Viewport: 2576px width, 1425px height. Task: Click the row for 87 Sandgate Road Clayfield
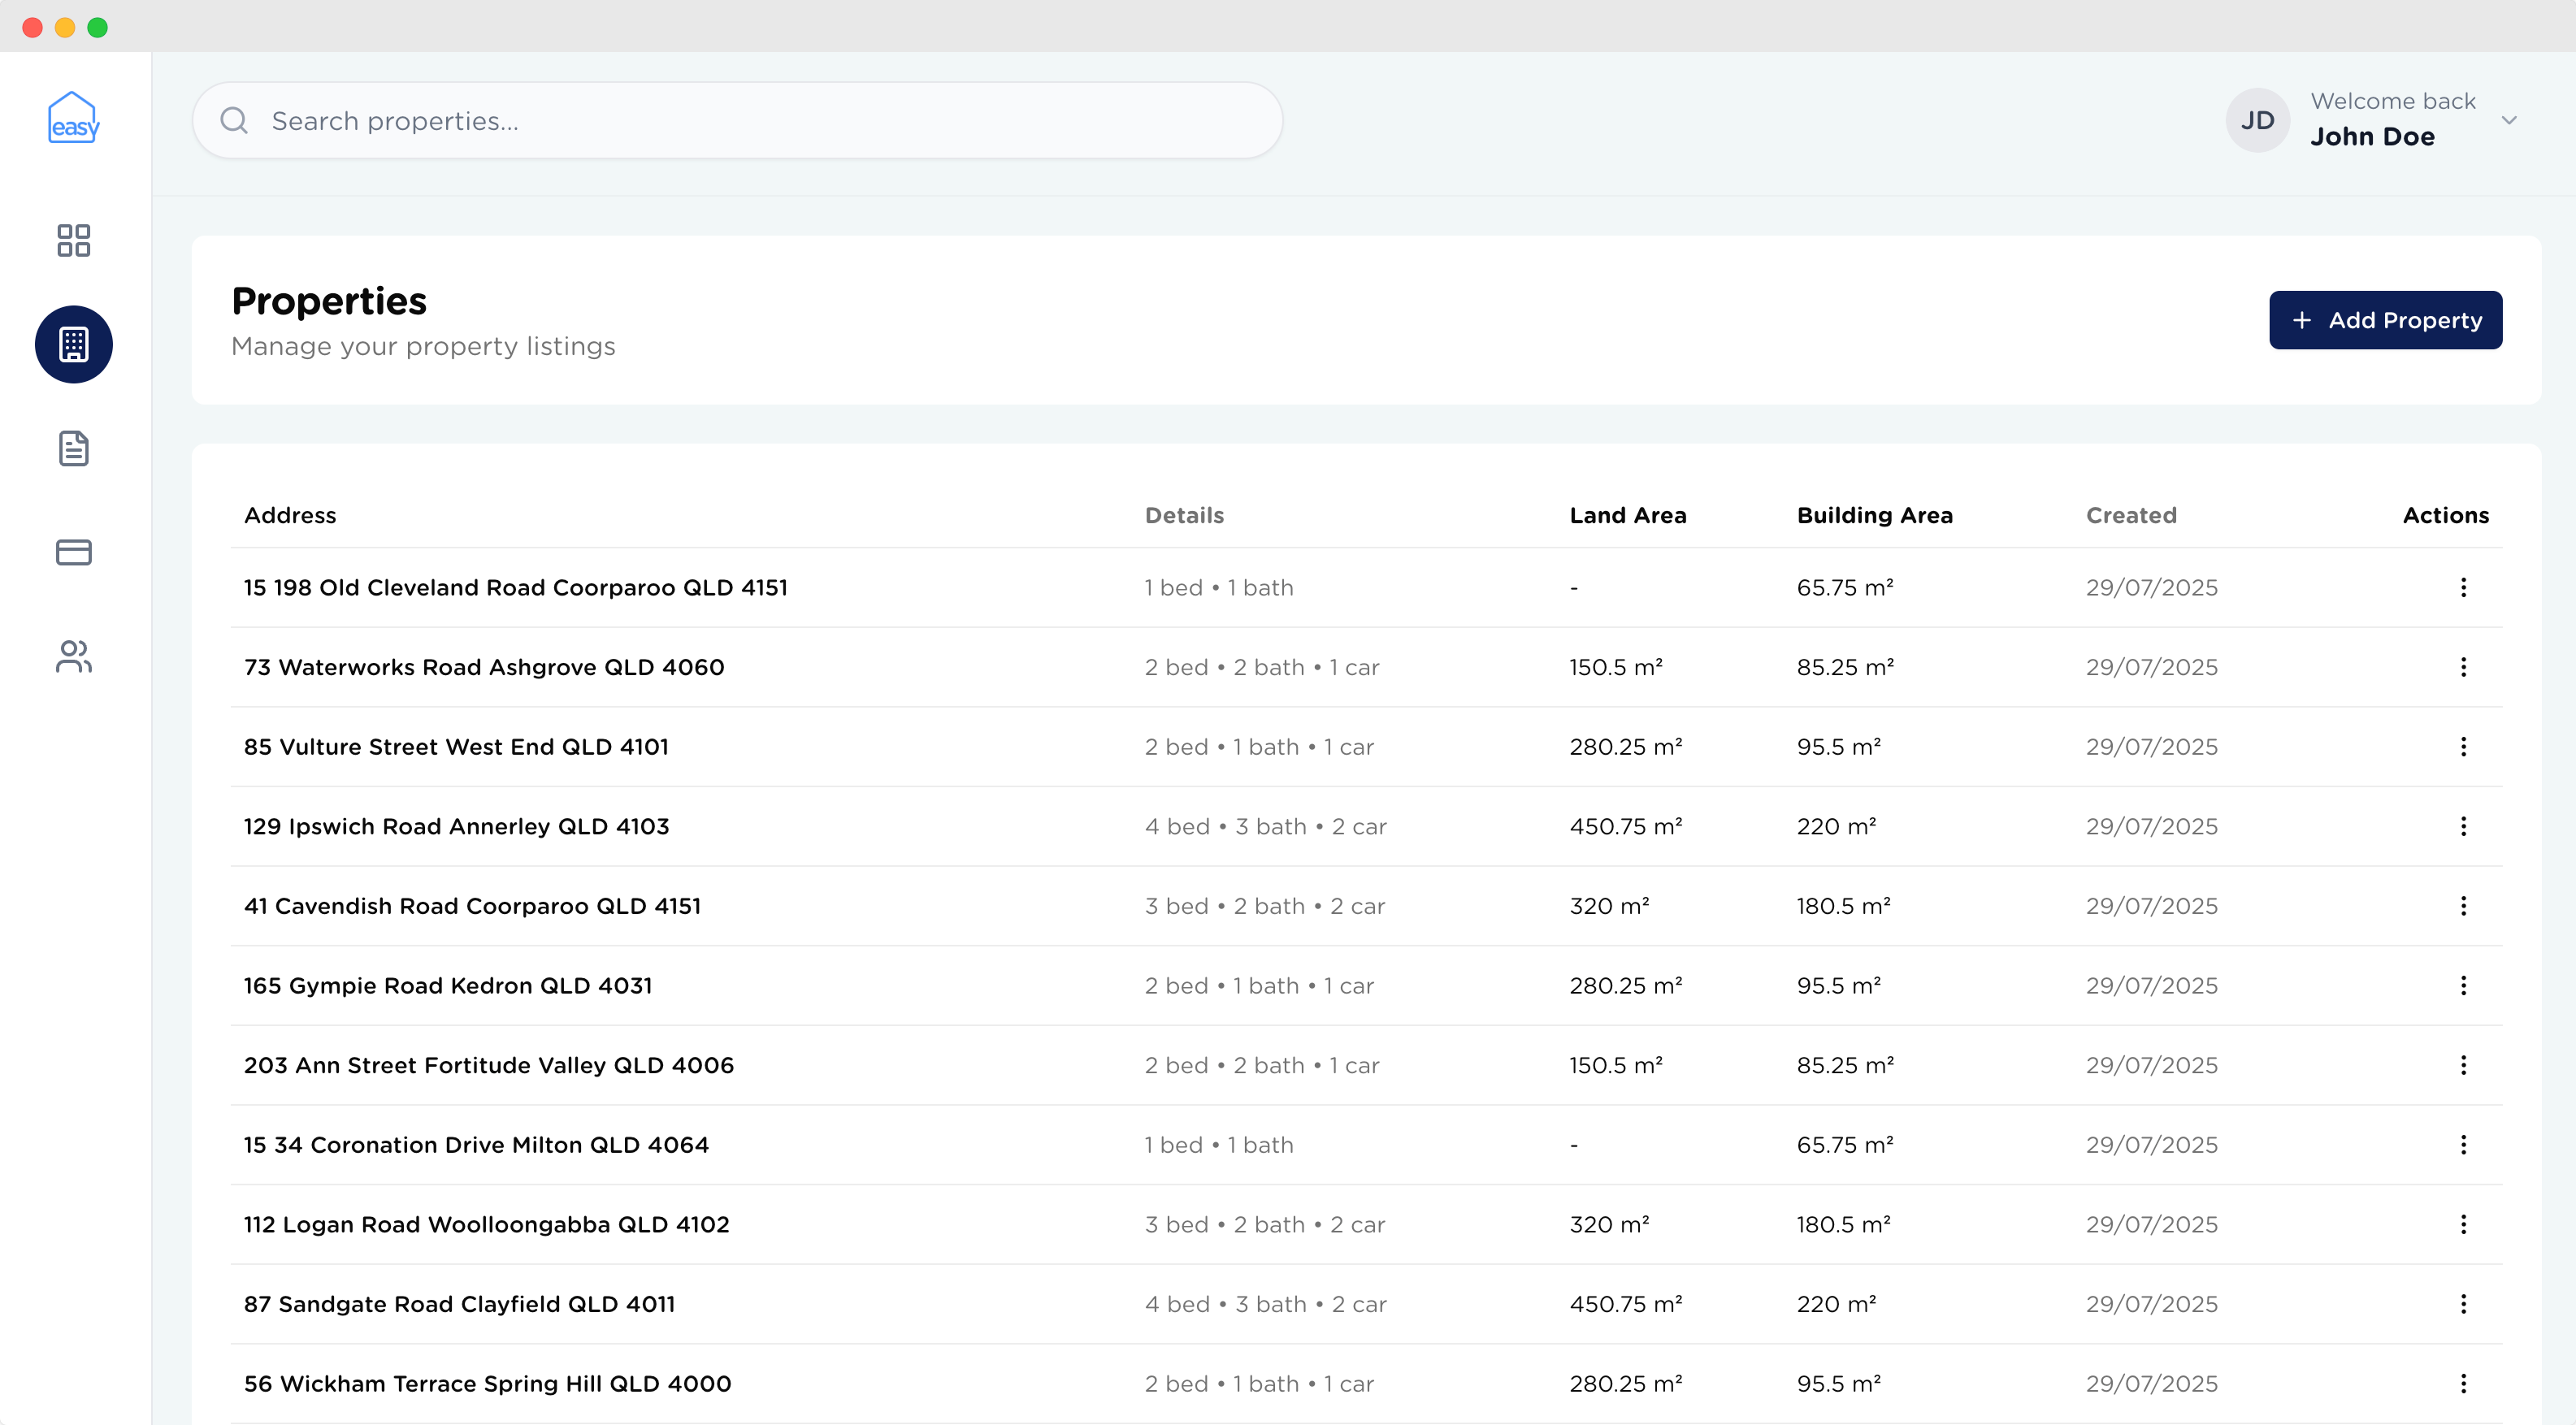click(x=459, y=1303)
